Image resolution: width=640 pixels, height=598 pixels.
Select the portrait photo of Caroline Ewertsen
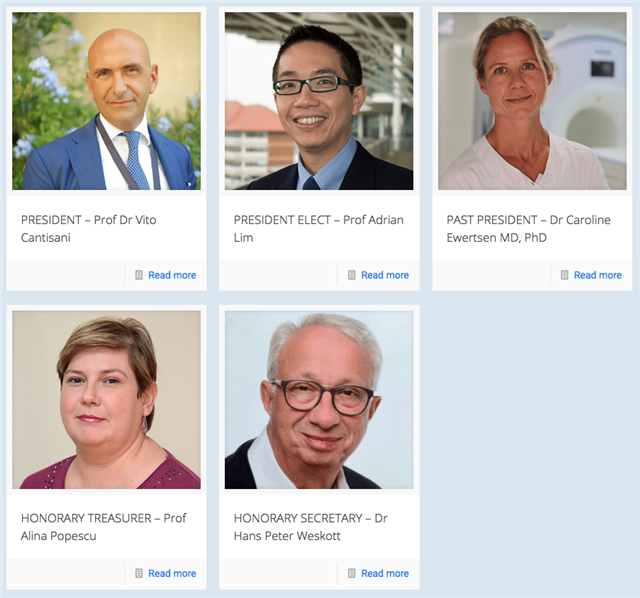pos(532,101)
